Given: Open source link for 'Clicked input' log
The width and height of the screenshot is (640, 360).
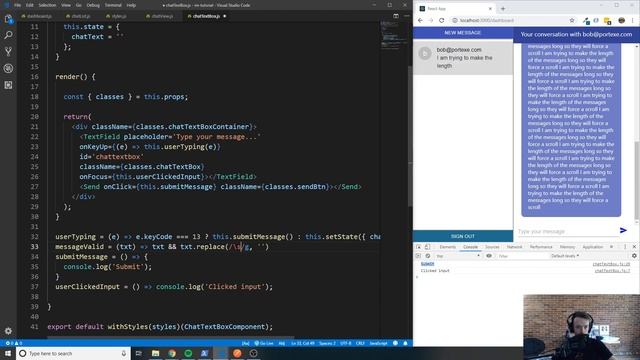Looking at the screenshot, I should coord(612,271).
